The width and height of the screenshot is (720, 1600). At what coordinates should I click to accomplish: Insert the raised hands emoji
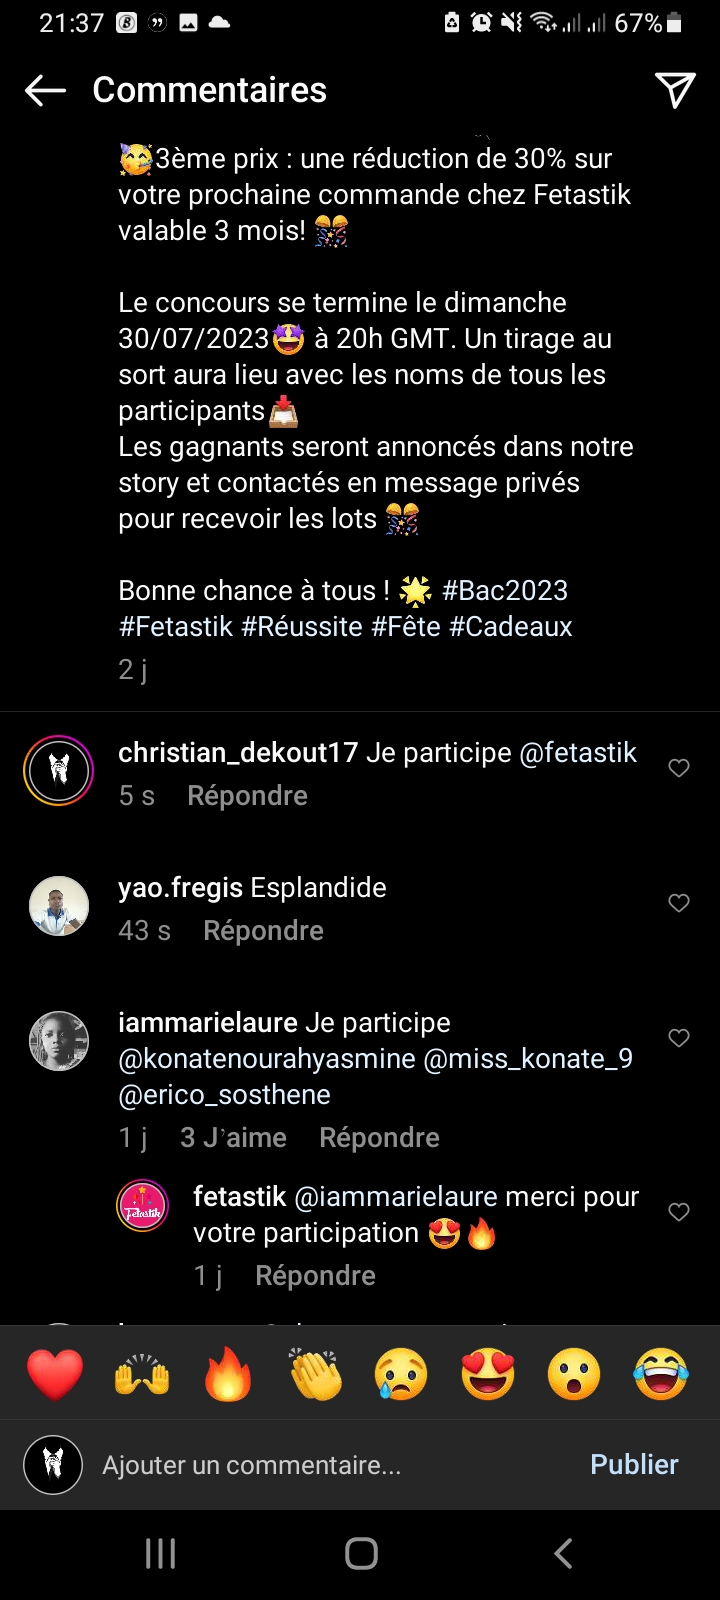point(142,1373)
